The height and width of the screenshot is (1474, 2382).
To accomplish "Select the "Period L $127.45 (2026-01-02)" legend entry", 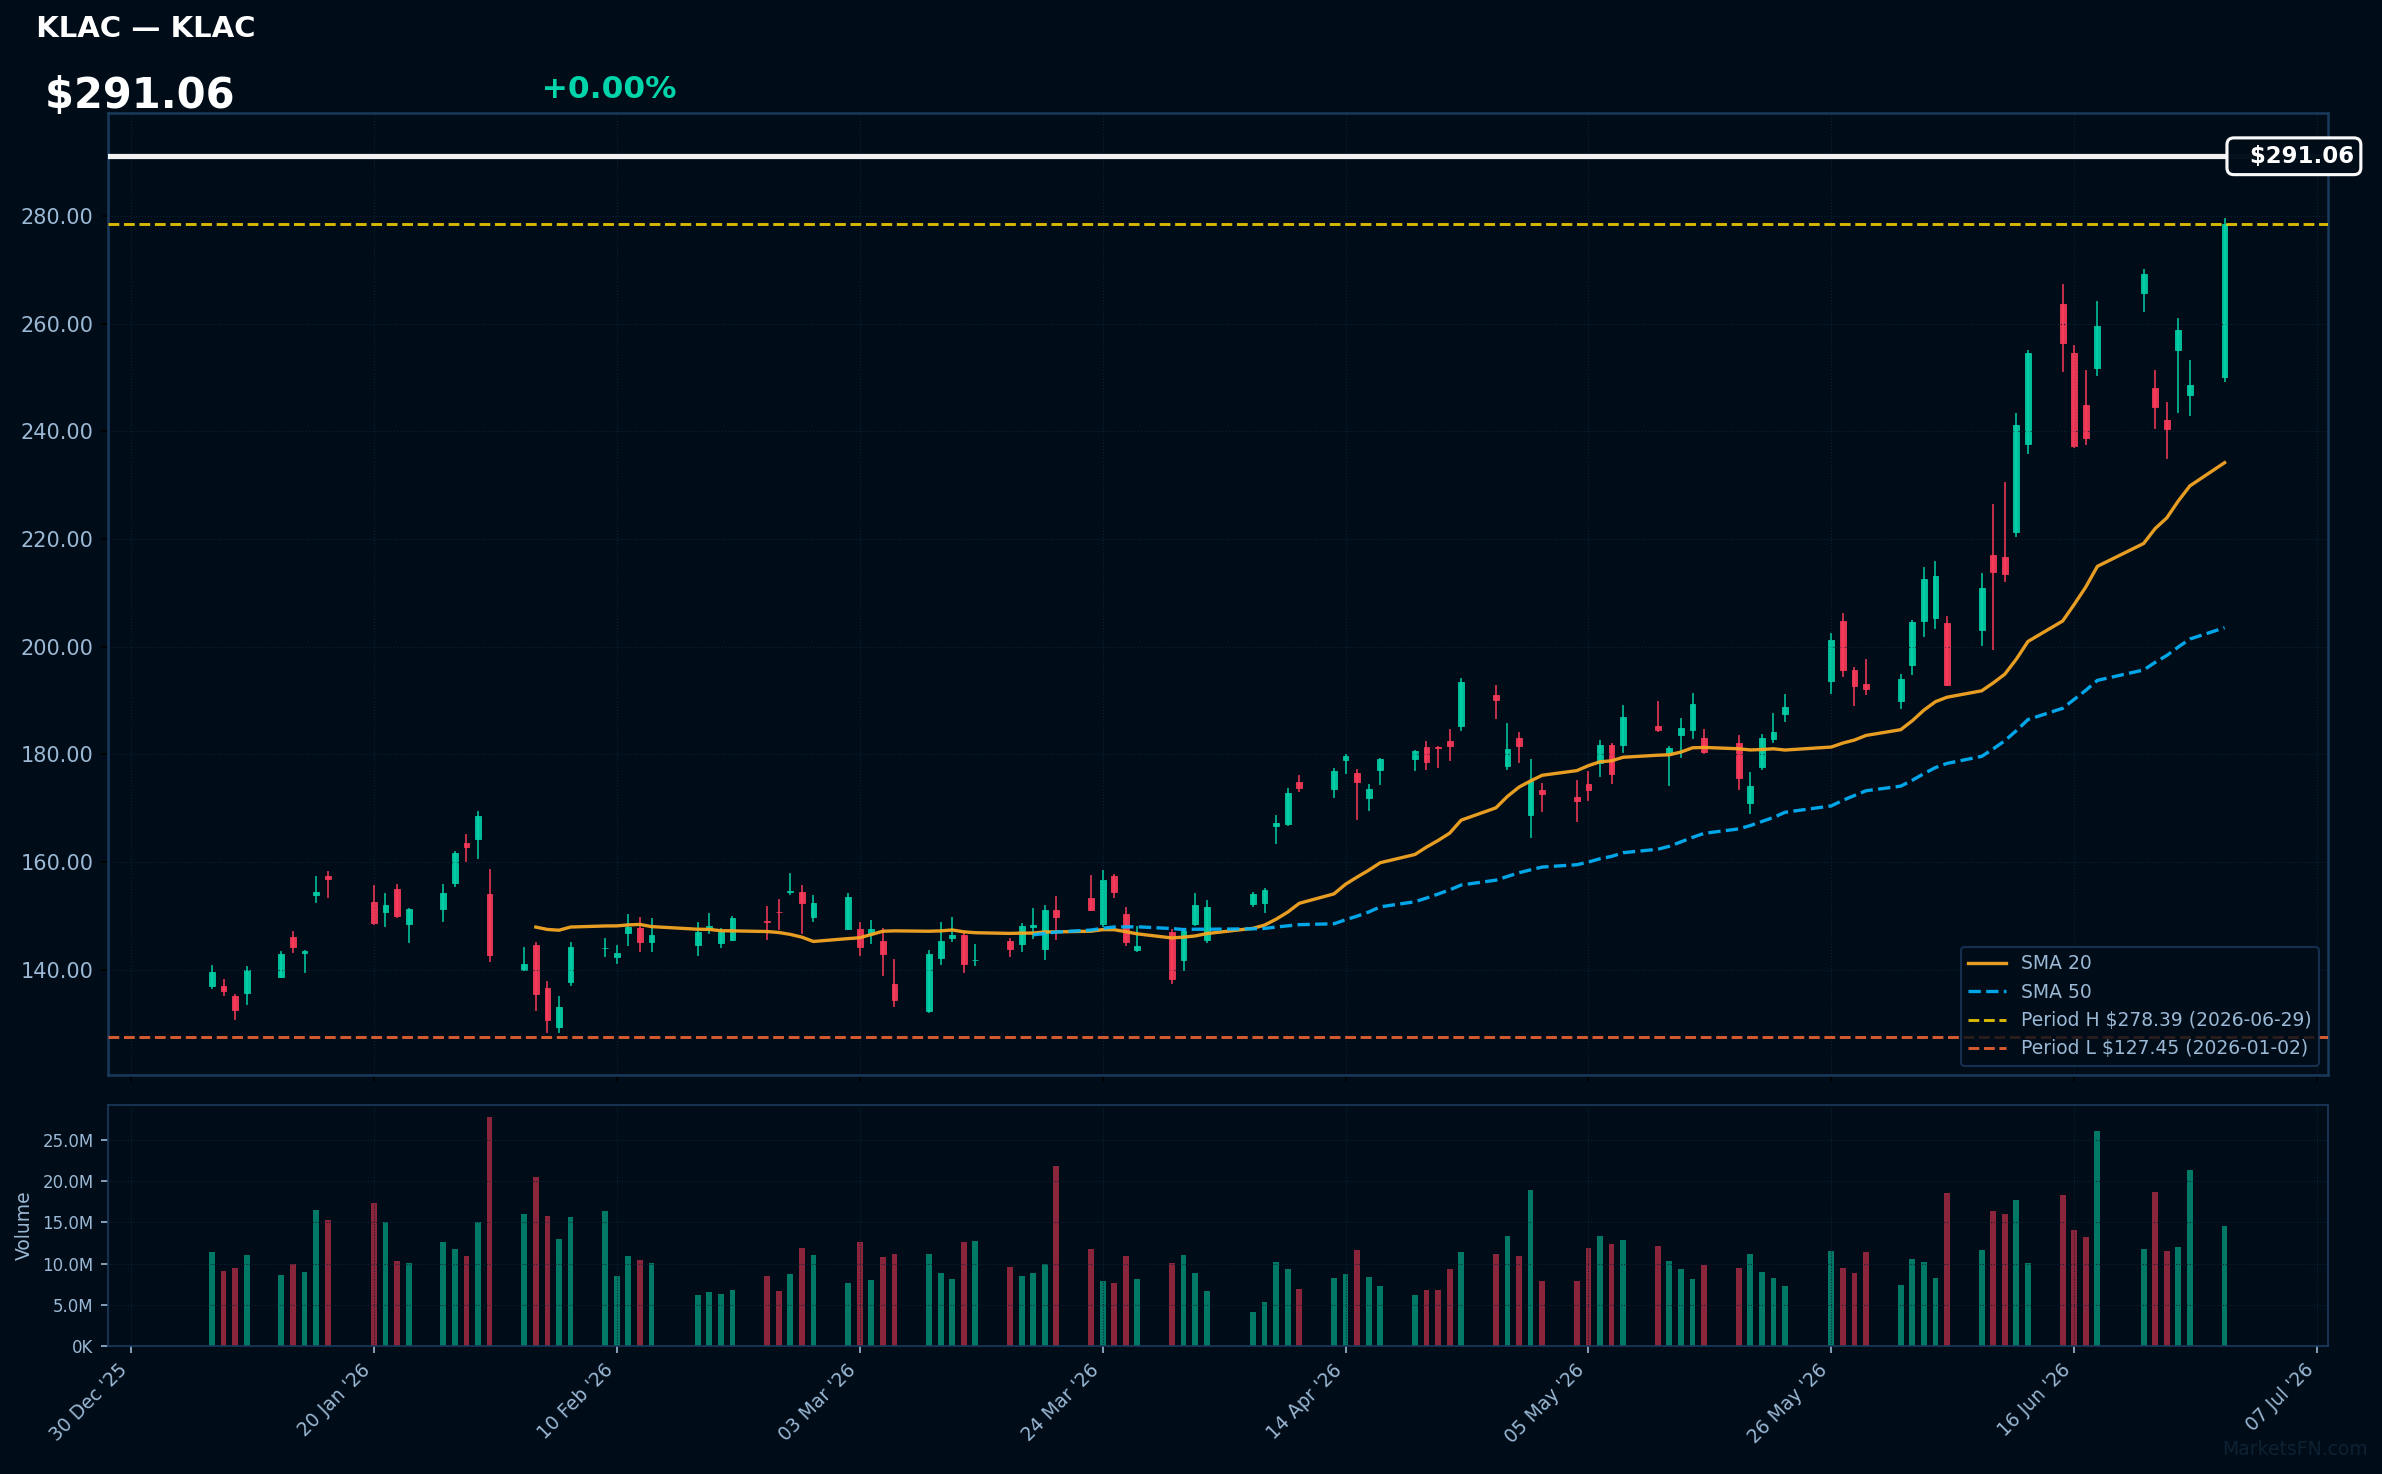I will pos(2137,1048).
